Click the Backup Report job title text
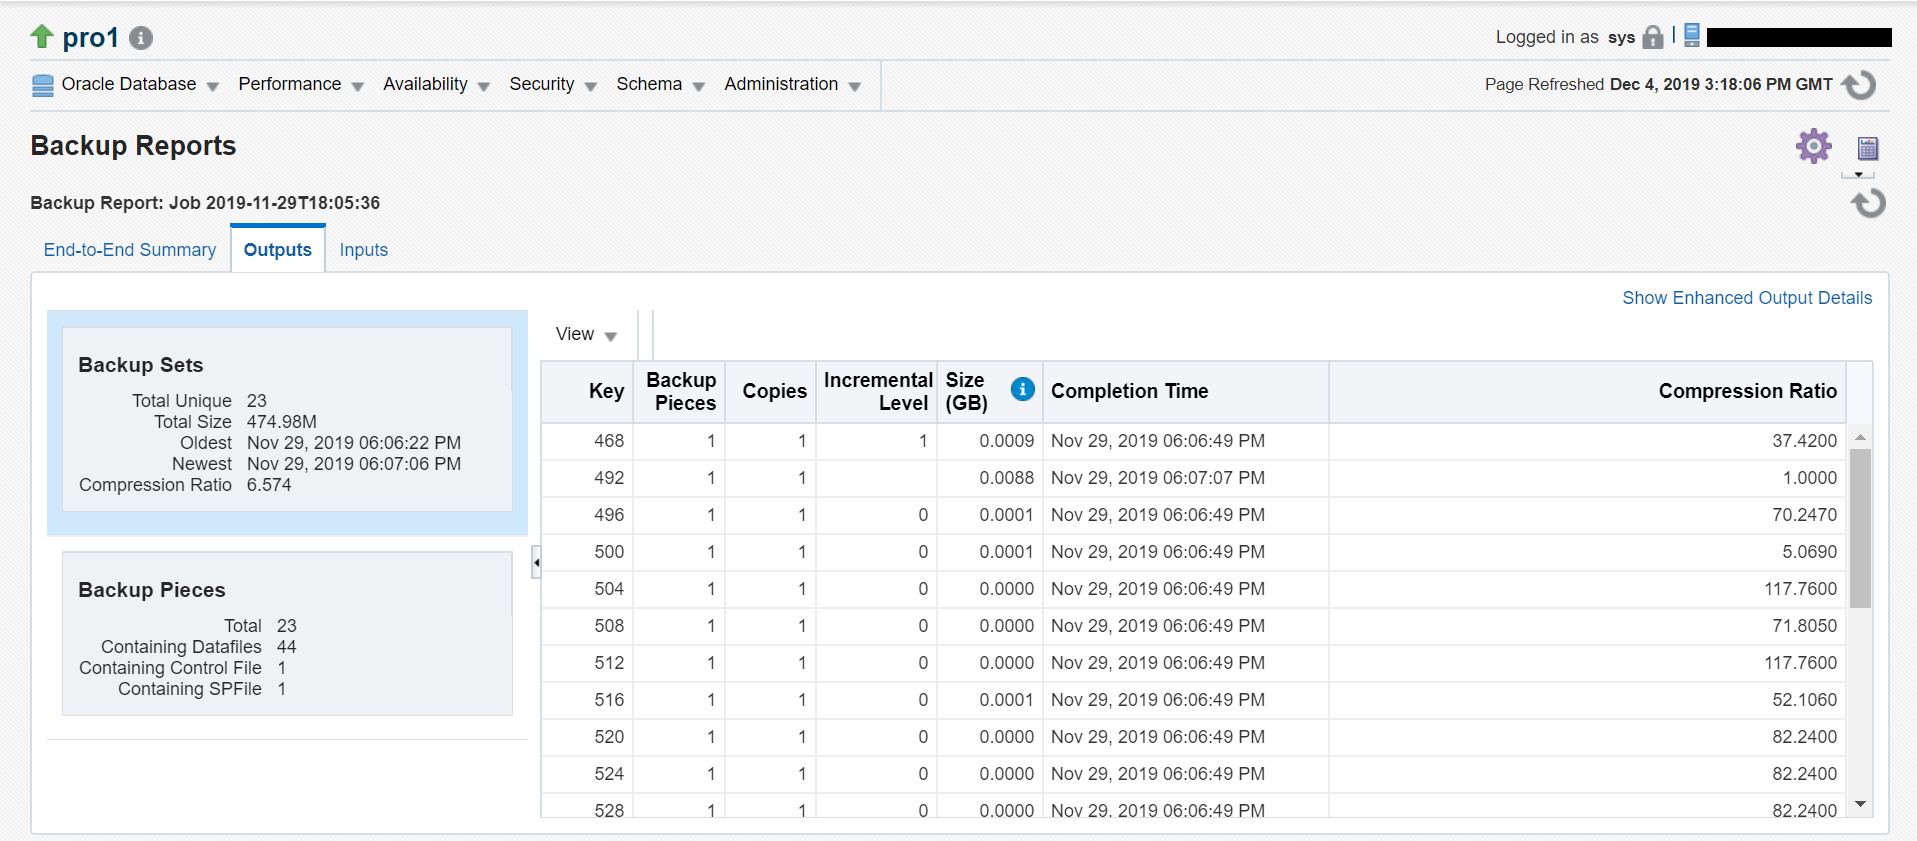Screen dimensions: 1917x841 205,203
